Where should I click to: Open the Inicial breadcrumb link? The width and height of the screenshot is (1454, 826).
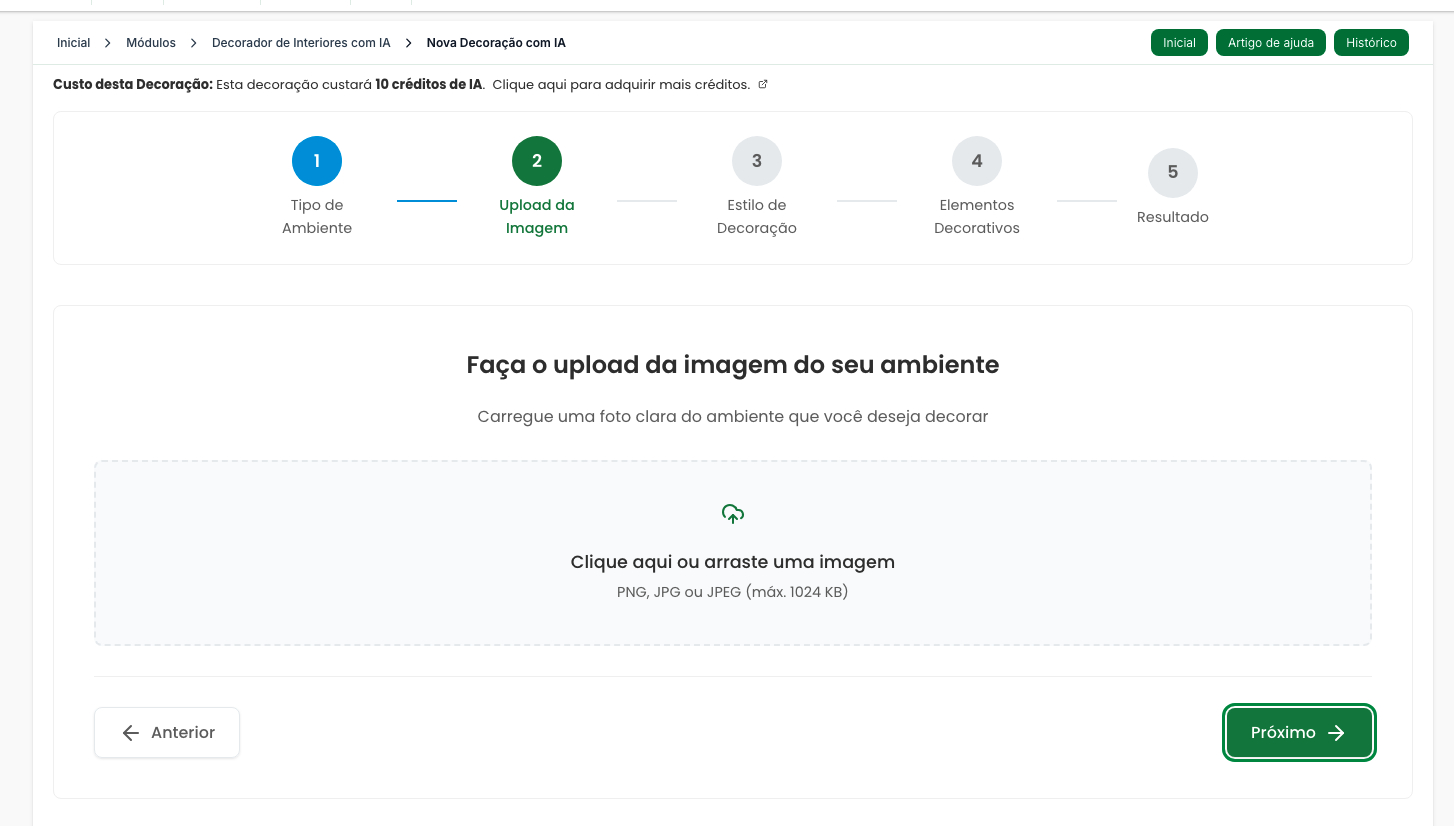click(x=73, y=43)
